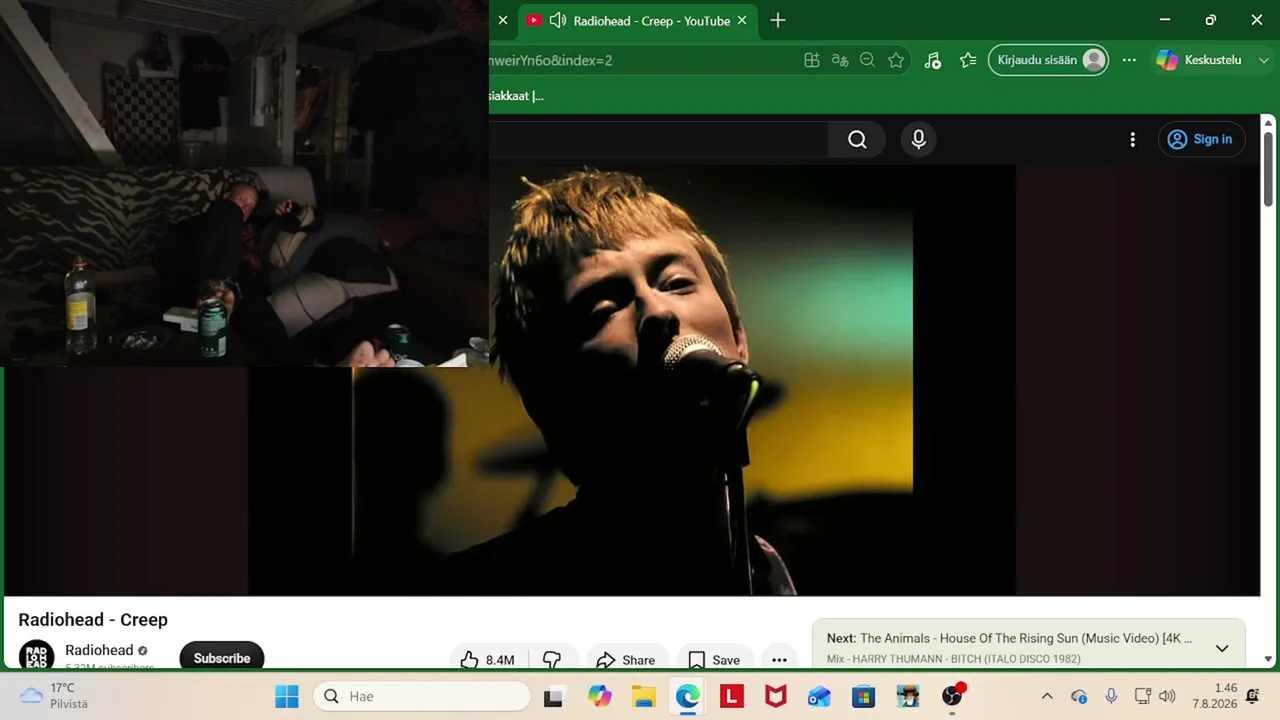Click the browser address bar URL

click(x=550, y=60)
